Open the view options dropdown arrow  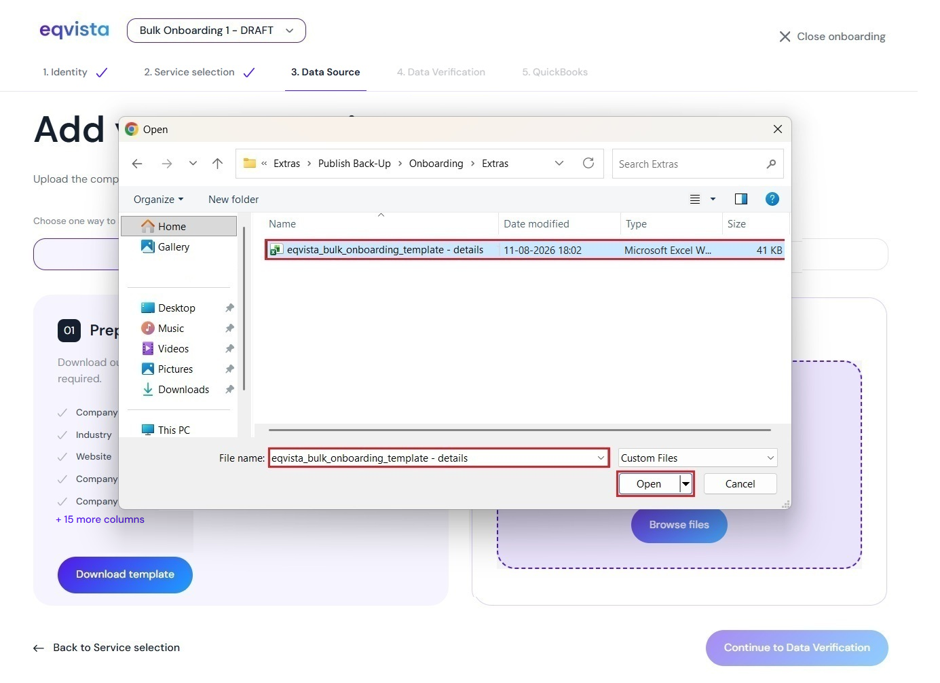713,199
